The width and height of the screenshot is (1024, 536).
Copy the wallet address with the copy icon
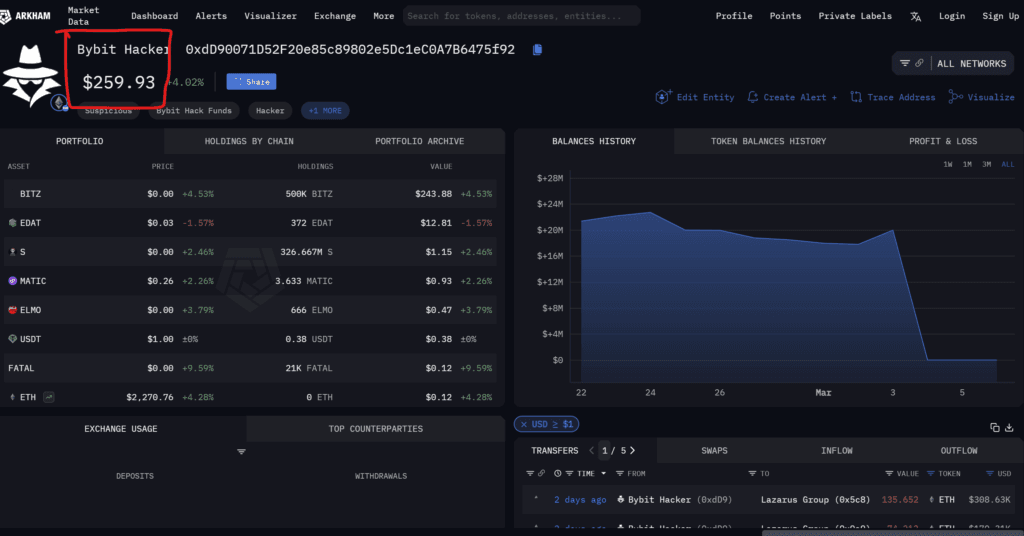click(537, 49)
